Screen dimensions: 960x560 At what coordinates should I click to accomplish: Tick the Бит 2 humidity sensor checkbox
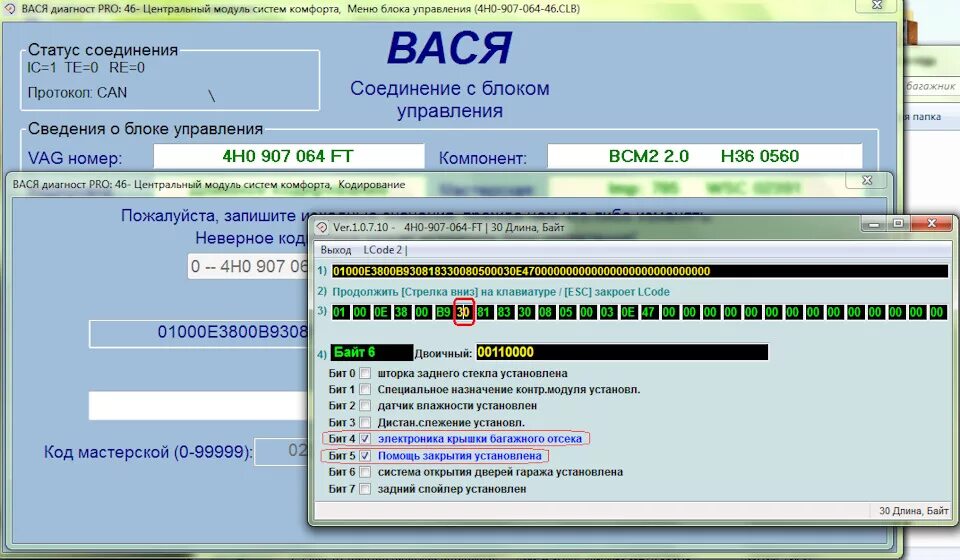365,406
